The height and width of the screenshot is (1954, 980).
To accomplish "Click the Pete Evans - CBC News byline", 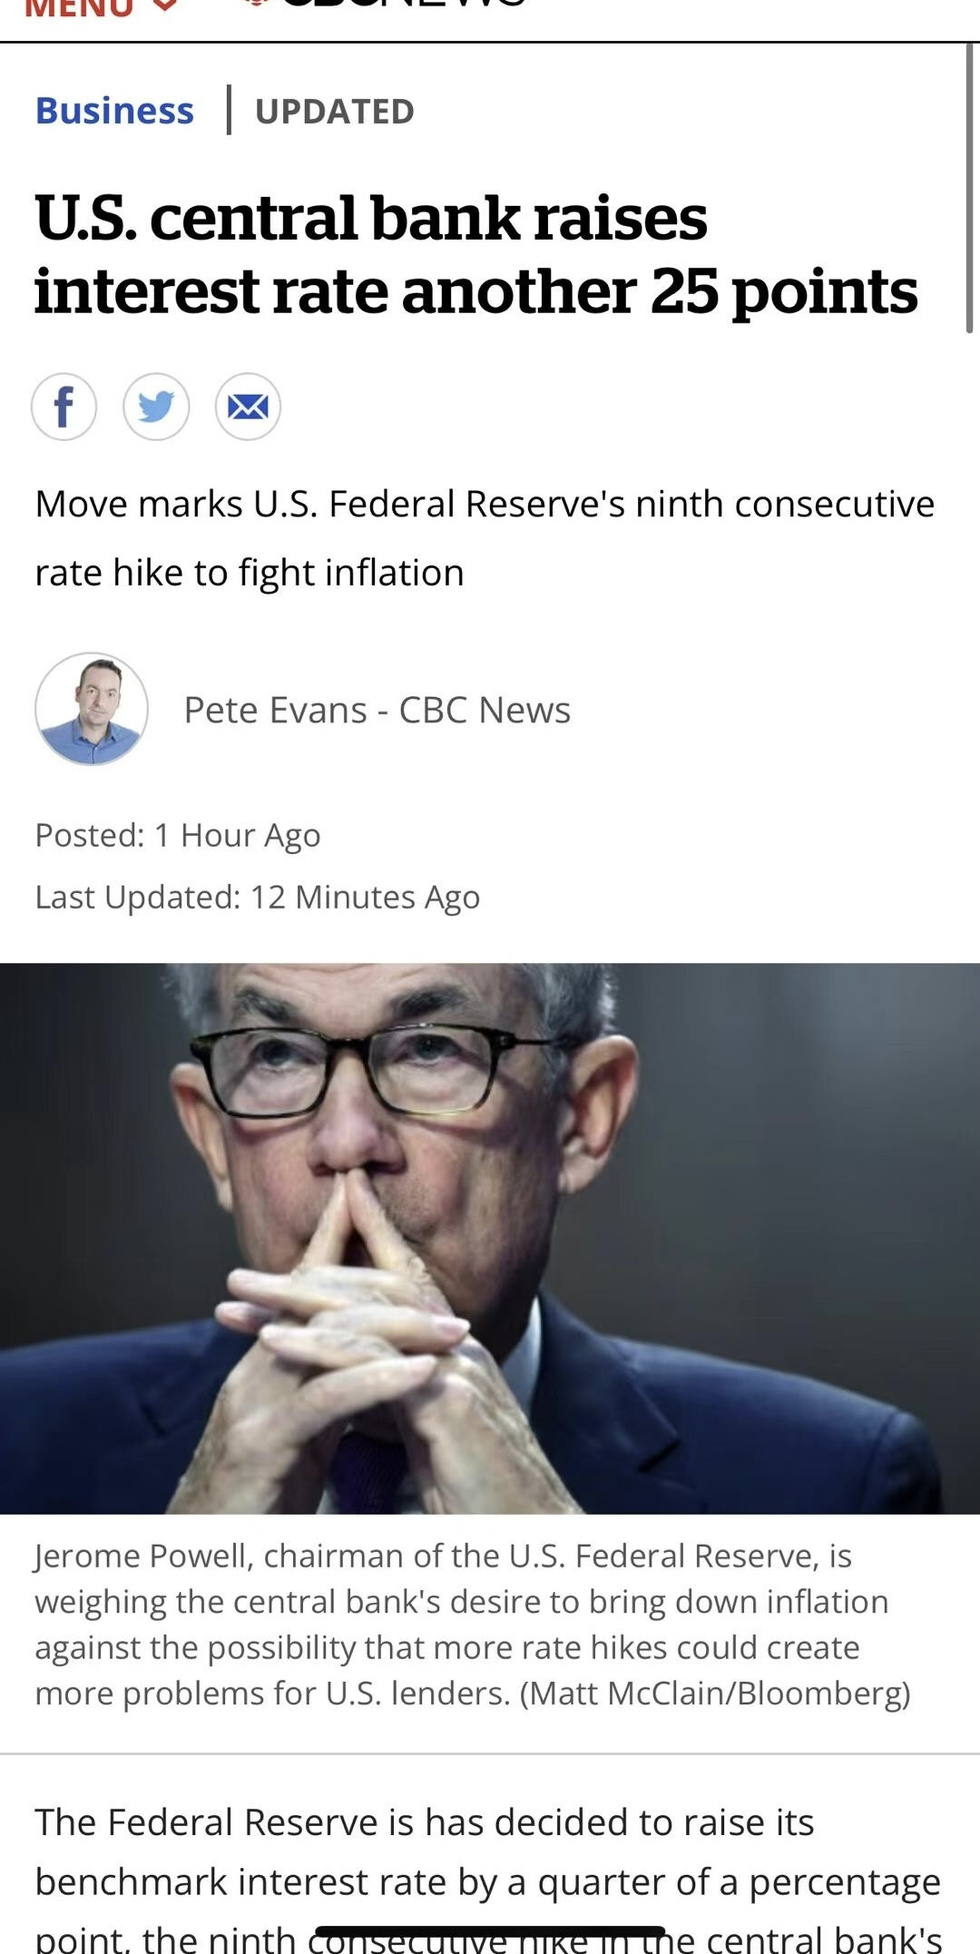I will pos(377,710).
